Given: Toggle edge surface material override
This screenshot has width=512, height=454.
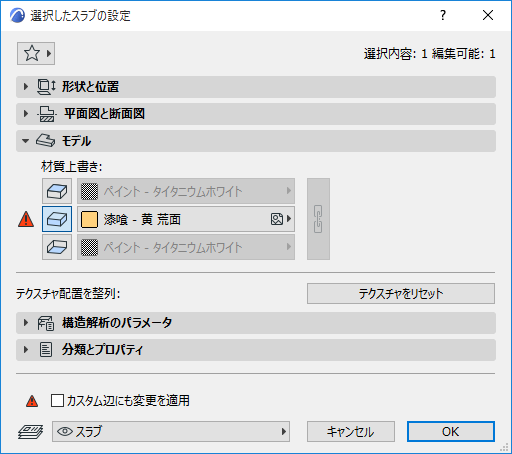Looking at the screenshot, I should click(57, 219).
